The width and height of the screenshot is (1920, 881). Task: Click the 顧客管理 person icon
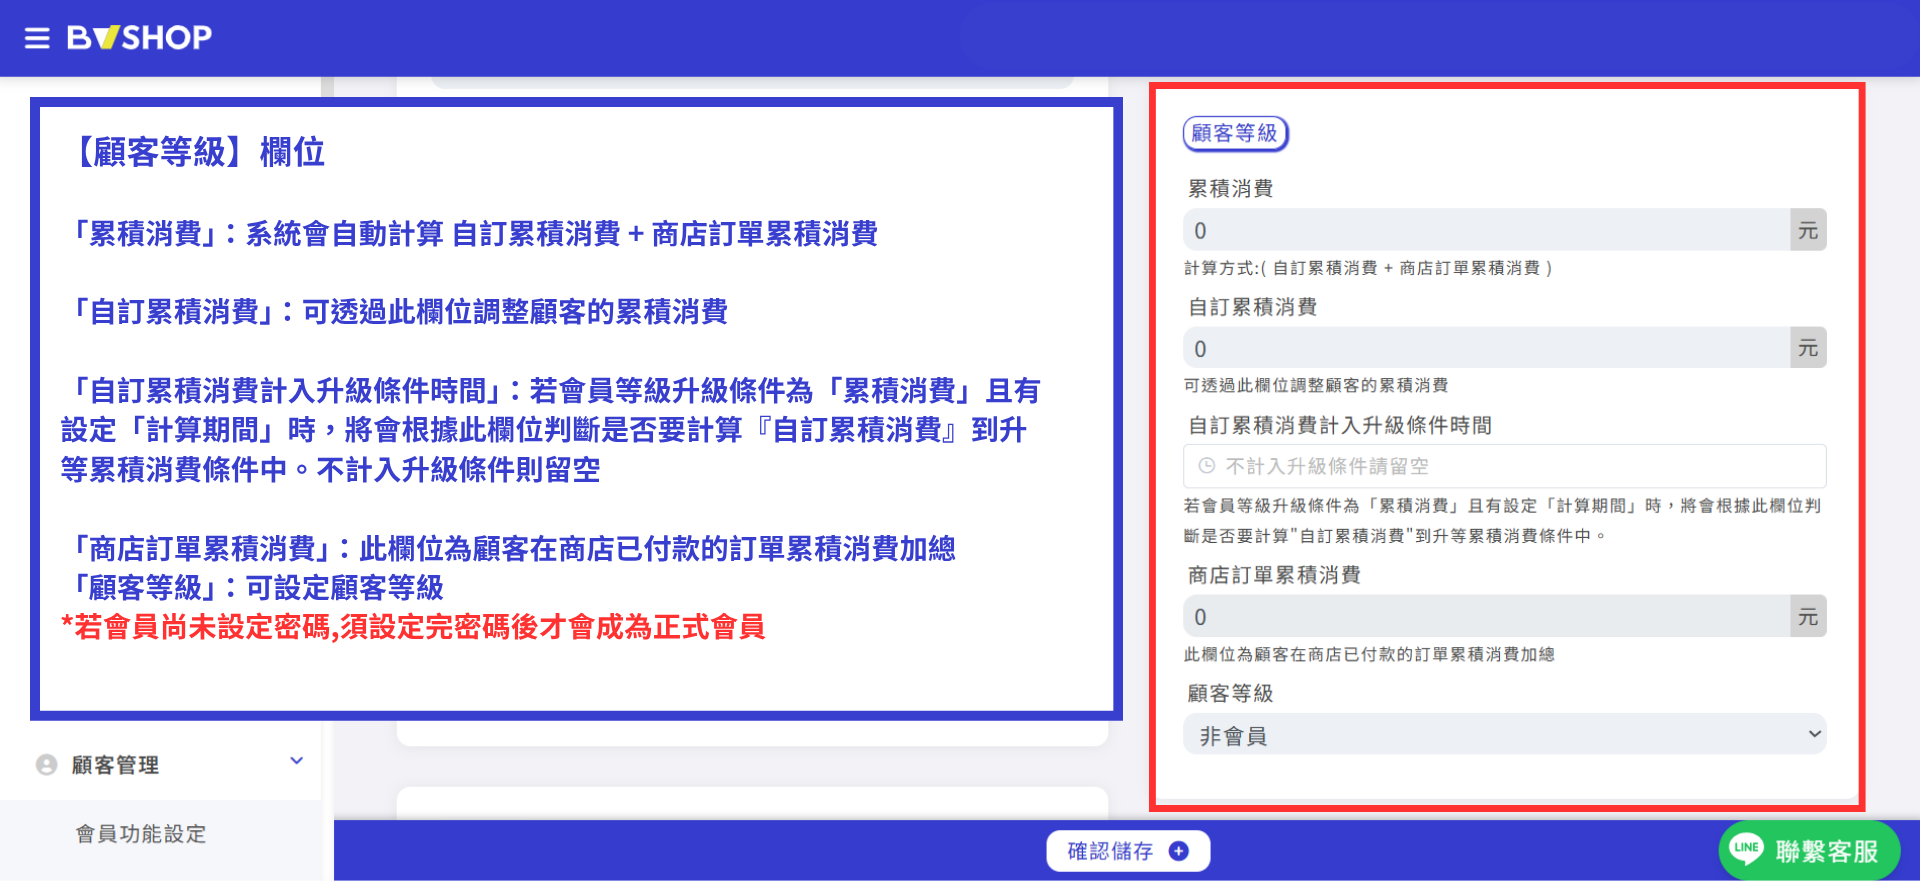coord(46,765)
